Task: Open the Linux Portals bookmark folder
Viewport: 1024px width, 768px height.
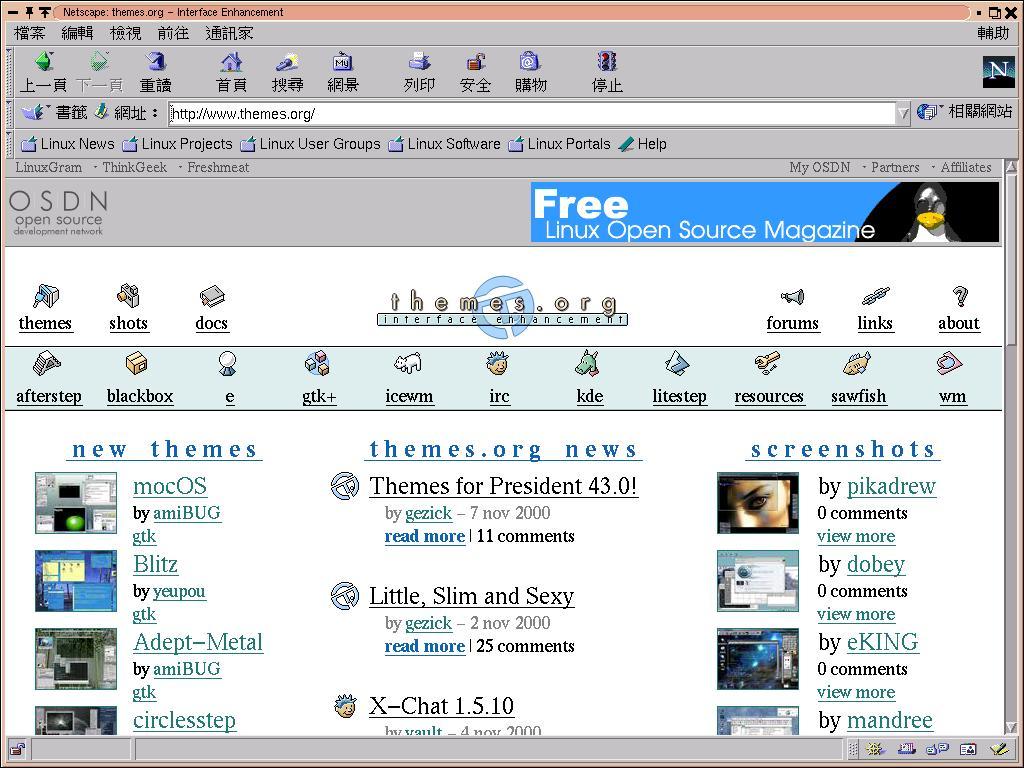Action: click(559, 144)
